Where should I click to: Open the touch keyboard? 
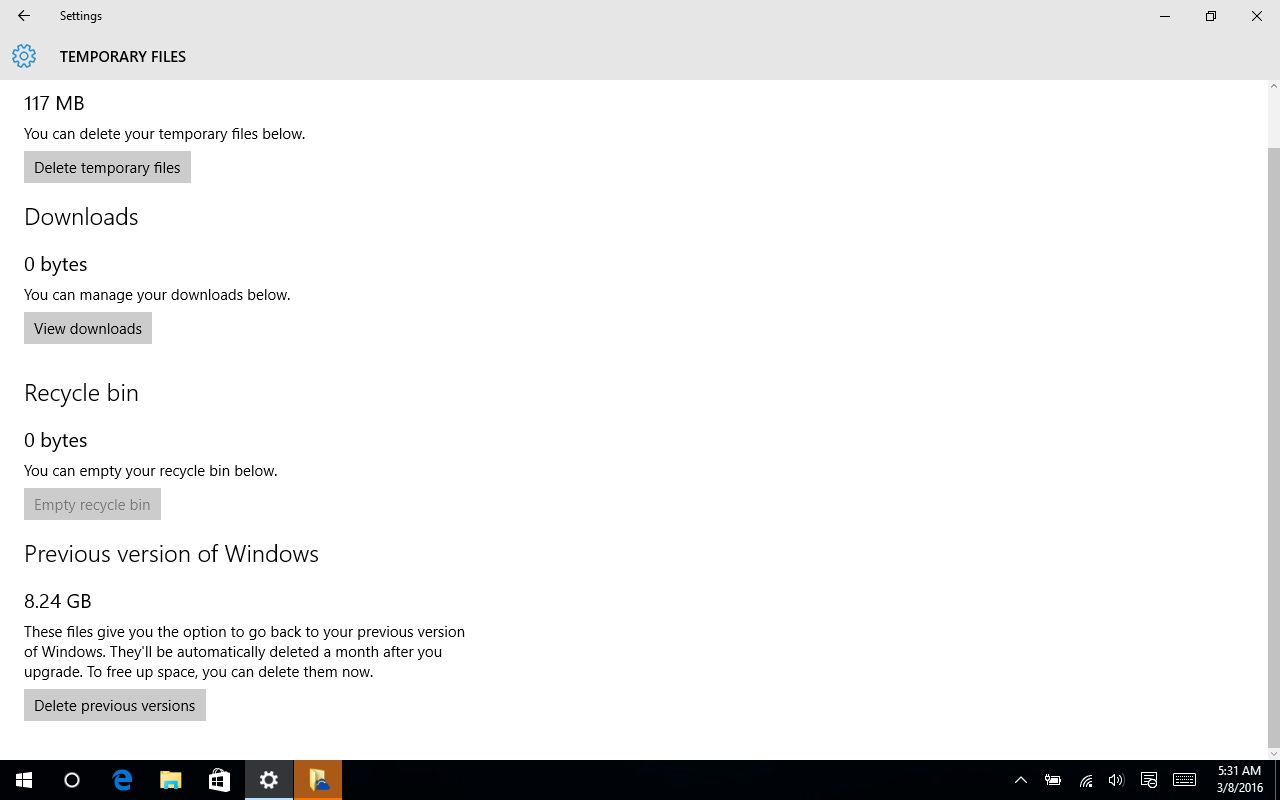click(1184, 780)
